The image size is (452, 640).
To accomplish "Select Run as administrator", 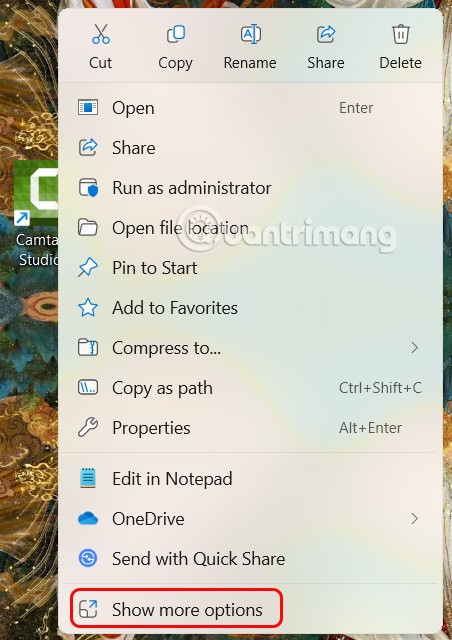I will click(x=251, y=188).
